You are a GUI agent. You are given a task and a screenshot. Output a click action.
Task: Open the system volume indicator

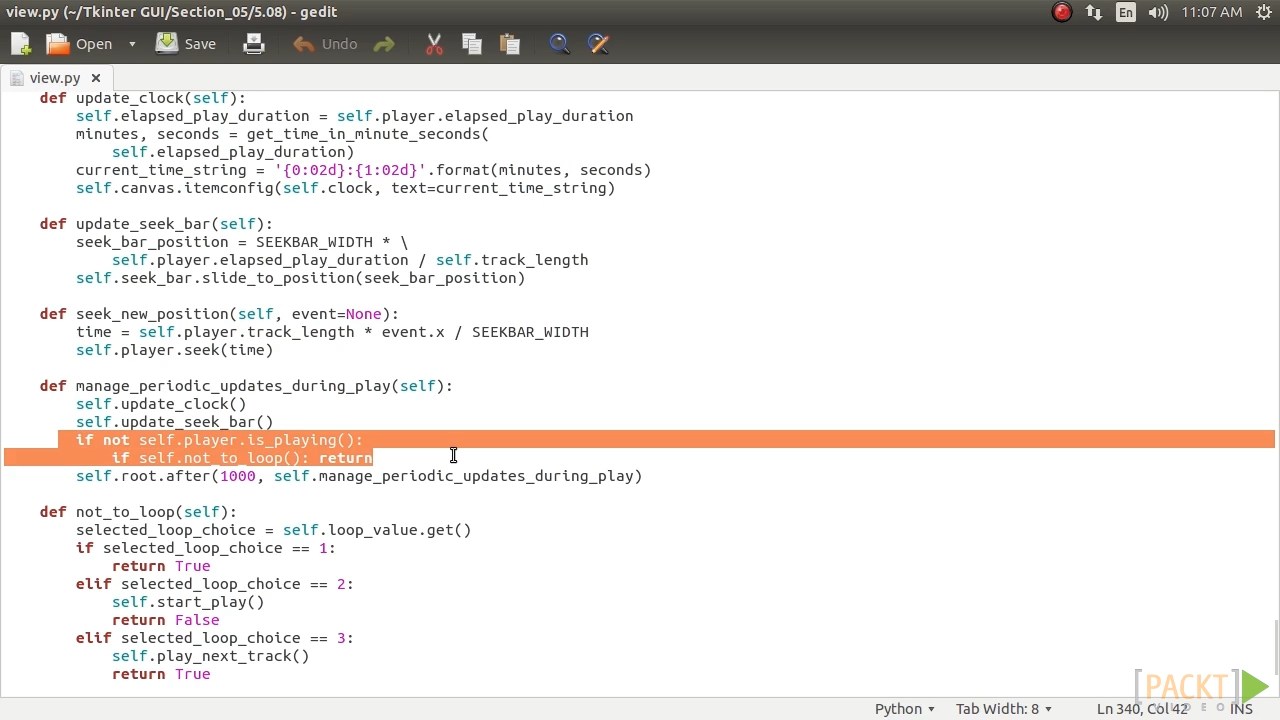[x=1158, y=12]
